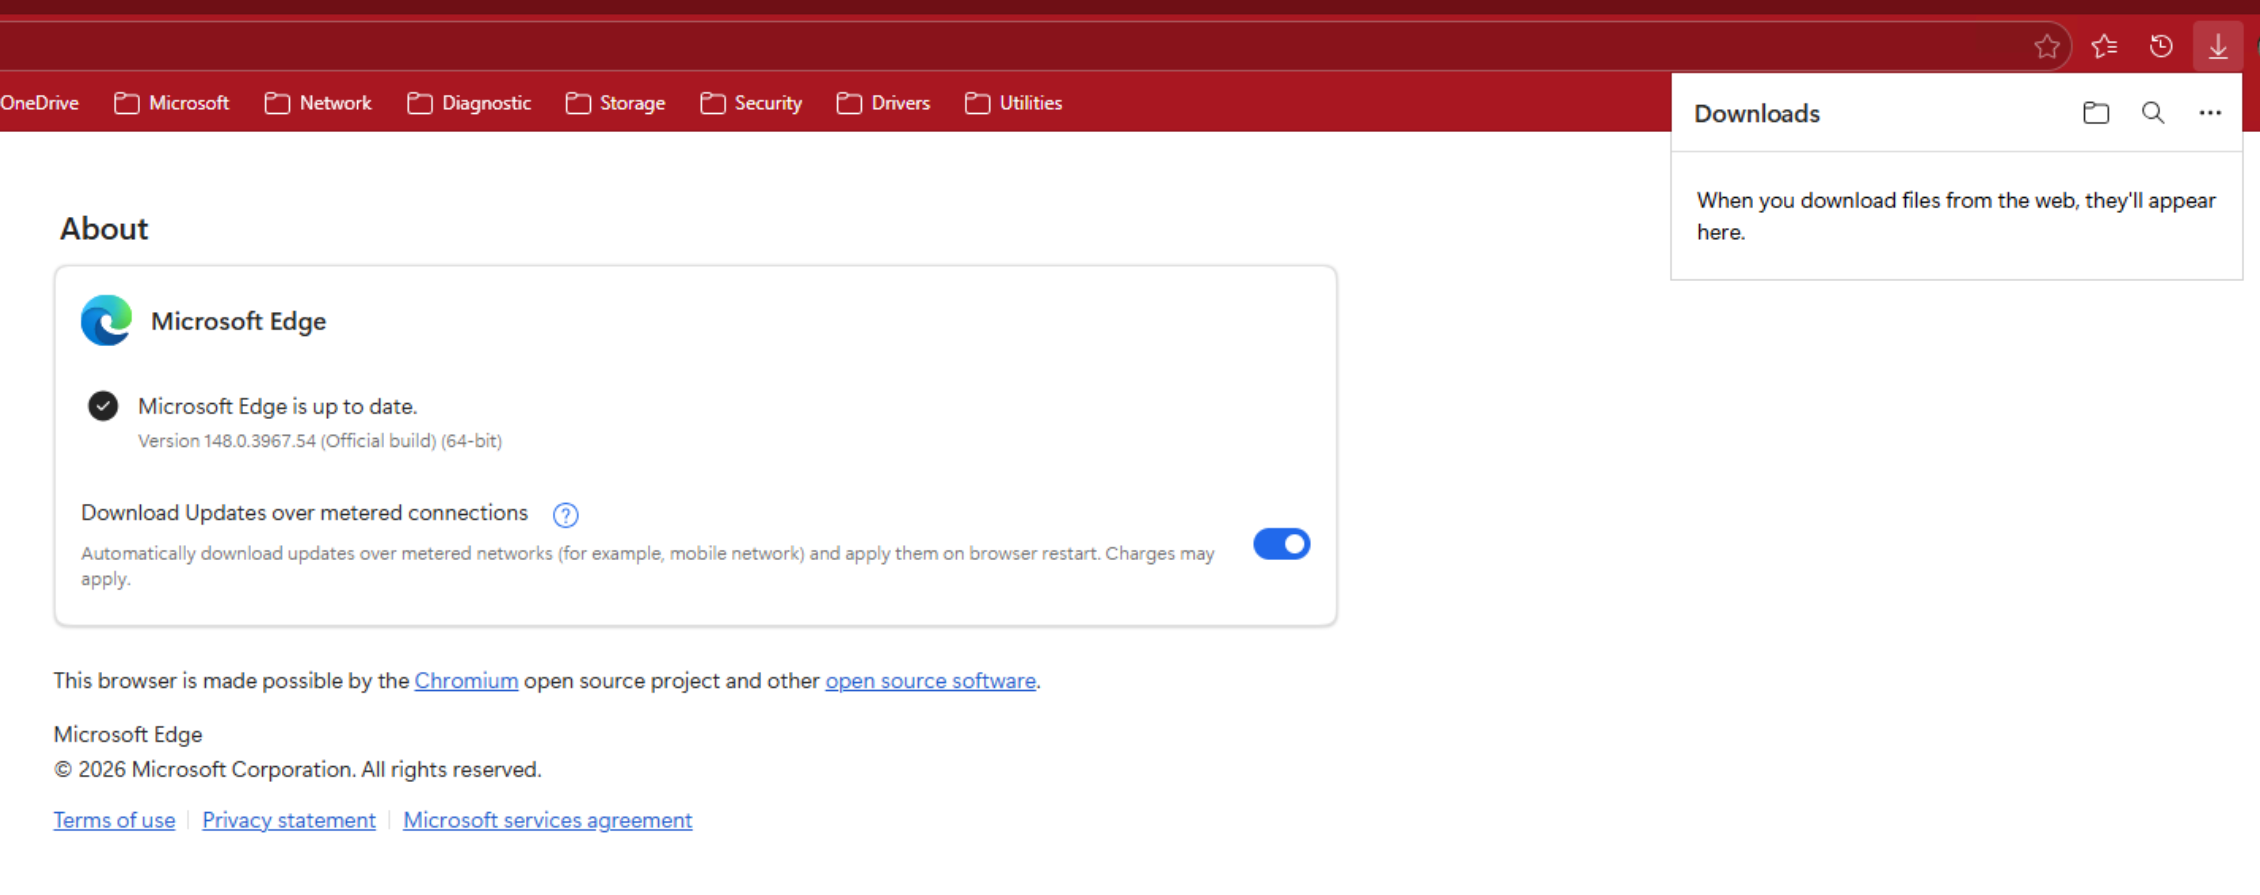Disable Download Updates over metered connections
The width and height of the screenshot is (2260, 895).
(x=1281, y=544)
